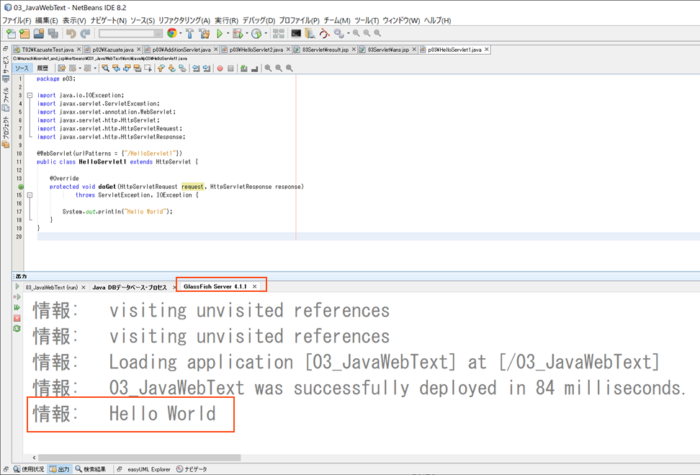Open the 検索結果 bottom panel button
The image size is (700, 475).
(x=91, y=469)
